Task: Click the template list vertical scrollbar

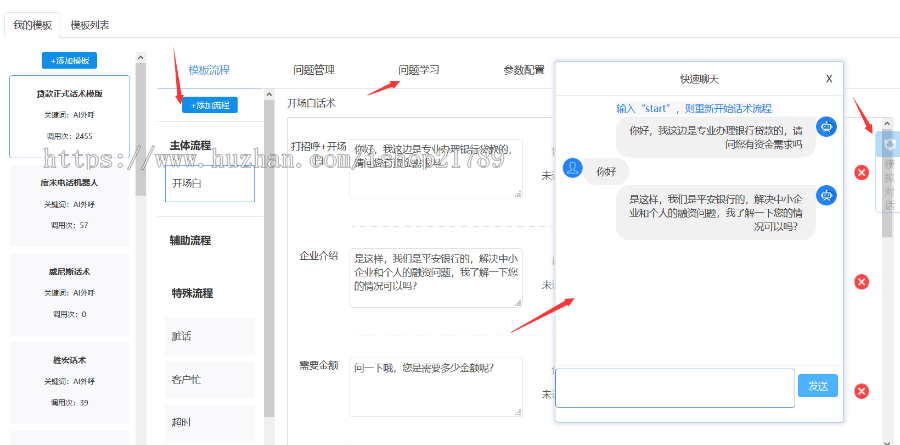Action: point(141,130)
